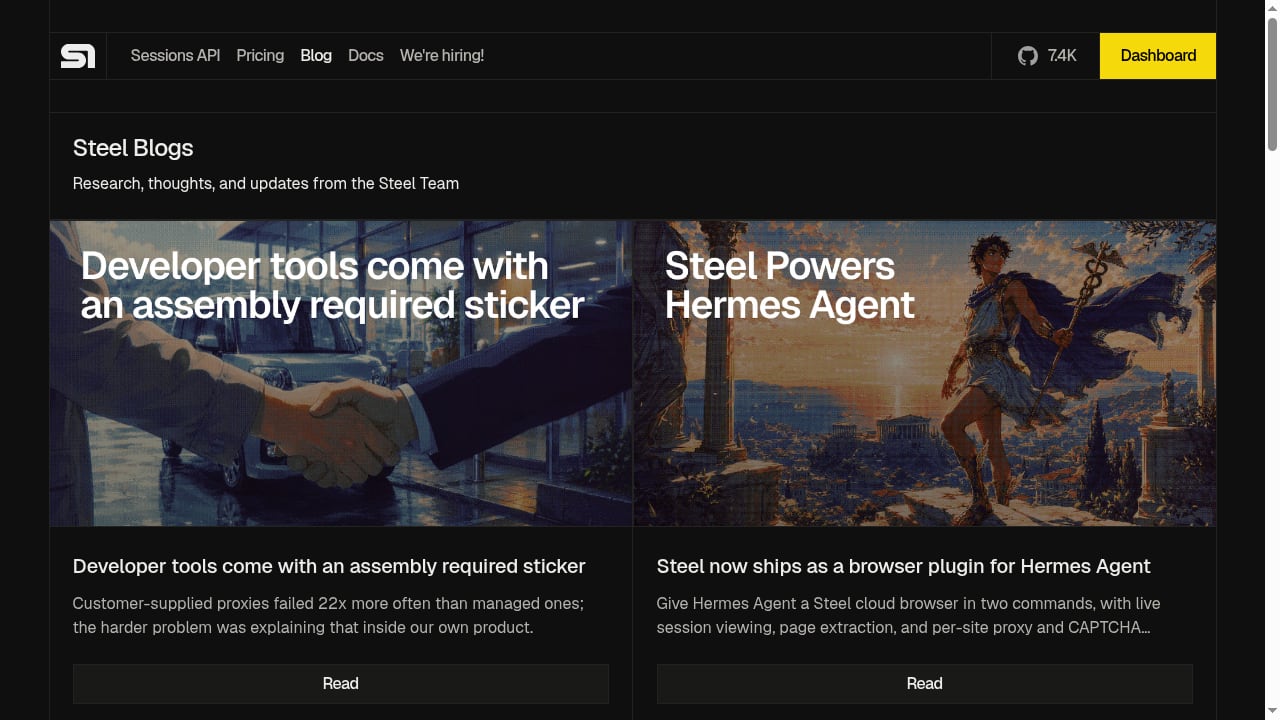Click 'Research, thoughts, and updates from the Steel Team'
The height and width of the screenshot is (720, 1280).
266,184
